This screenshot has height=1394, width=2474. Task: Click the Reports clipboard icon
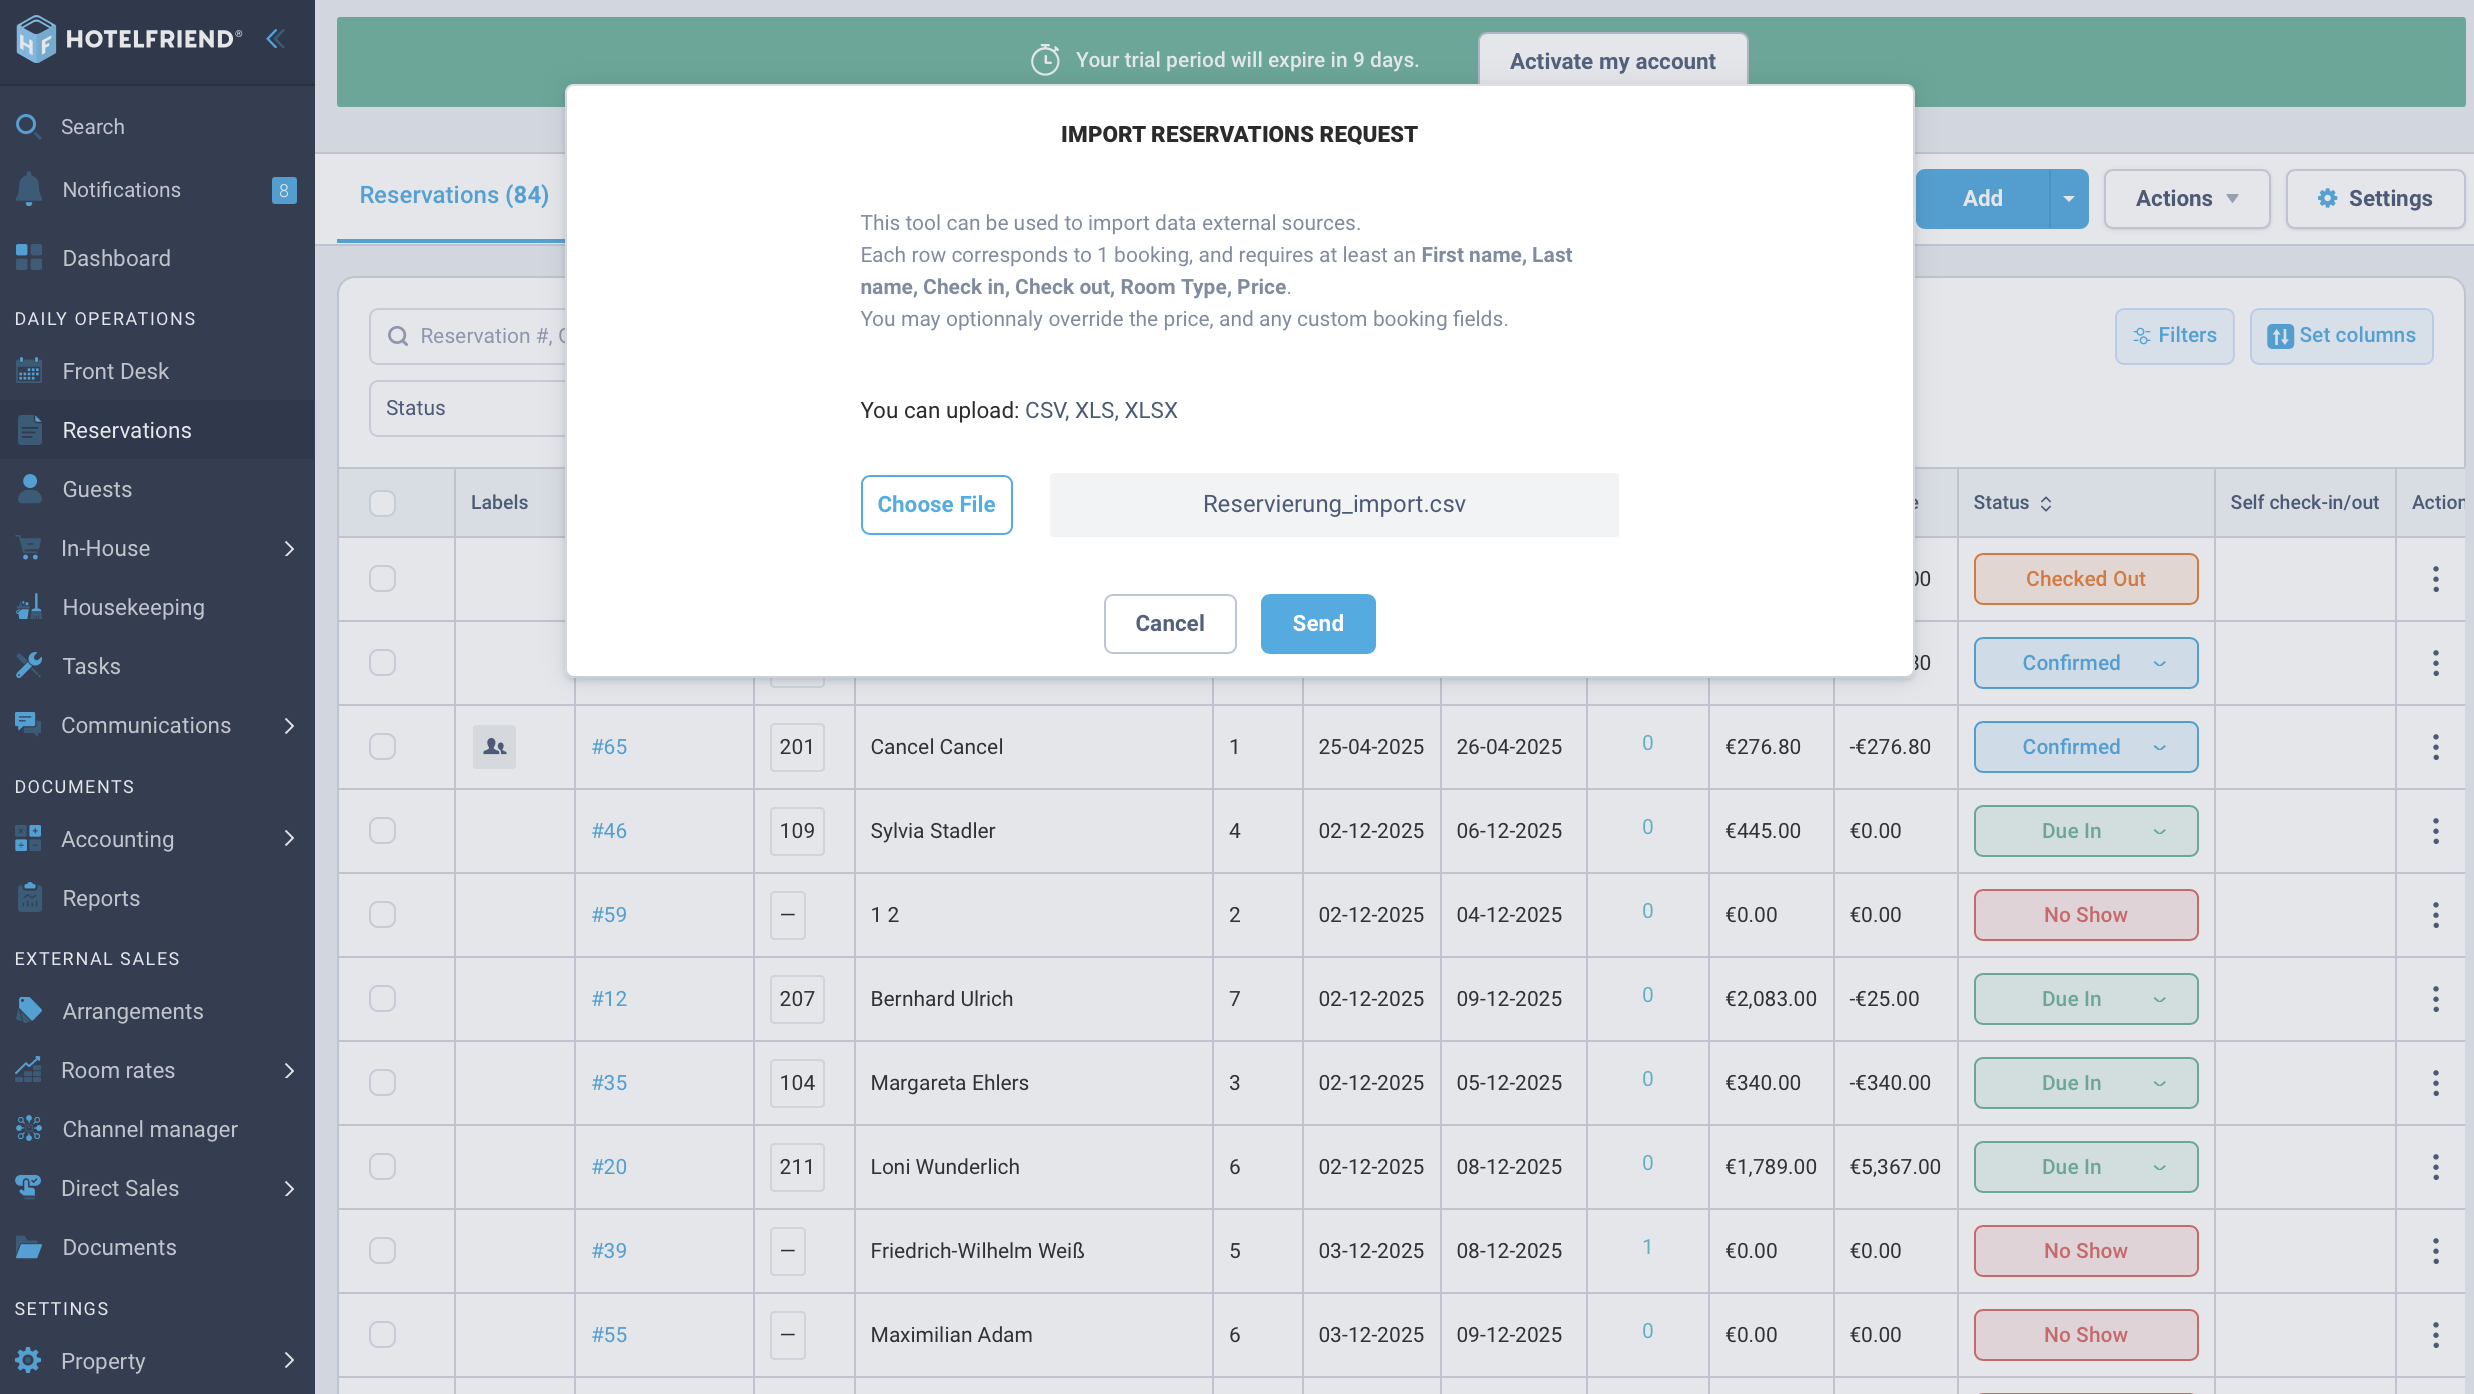[30, 897]
